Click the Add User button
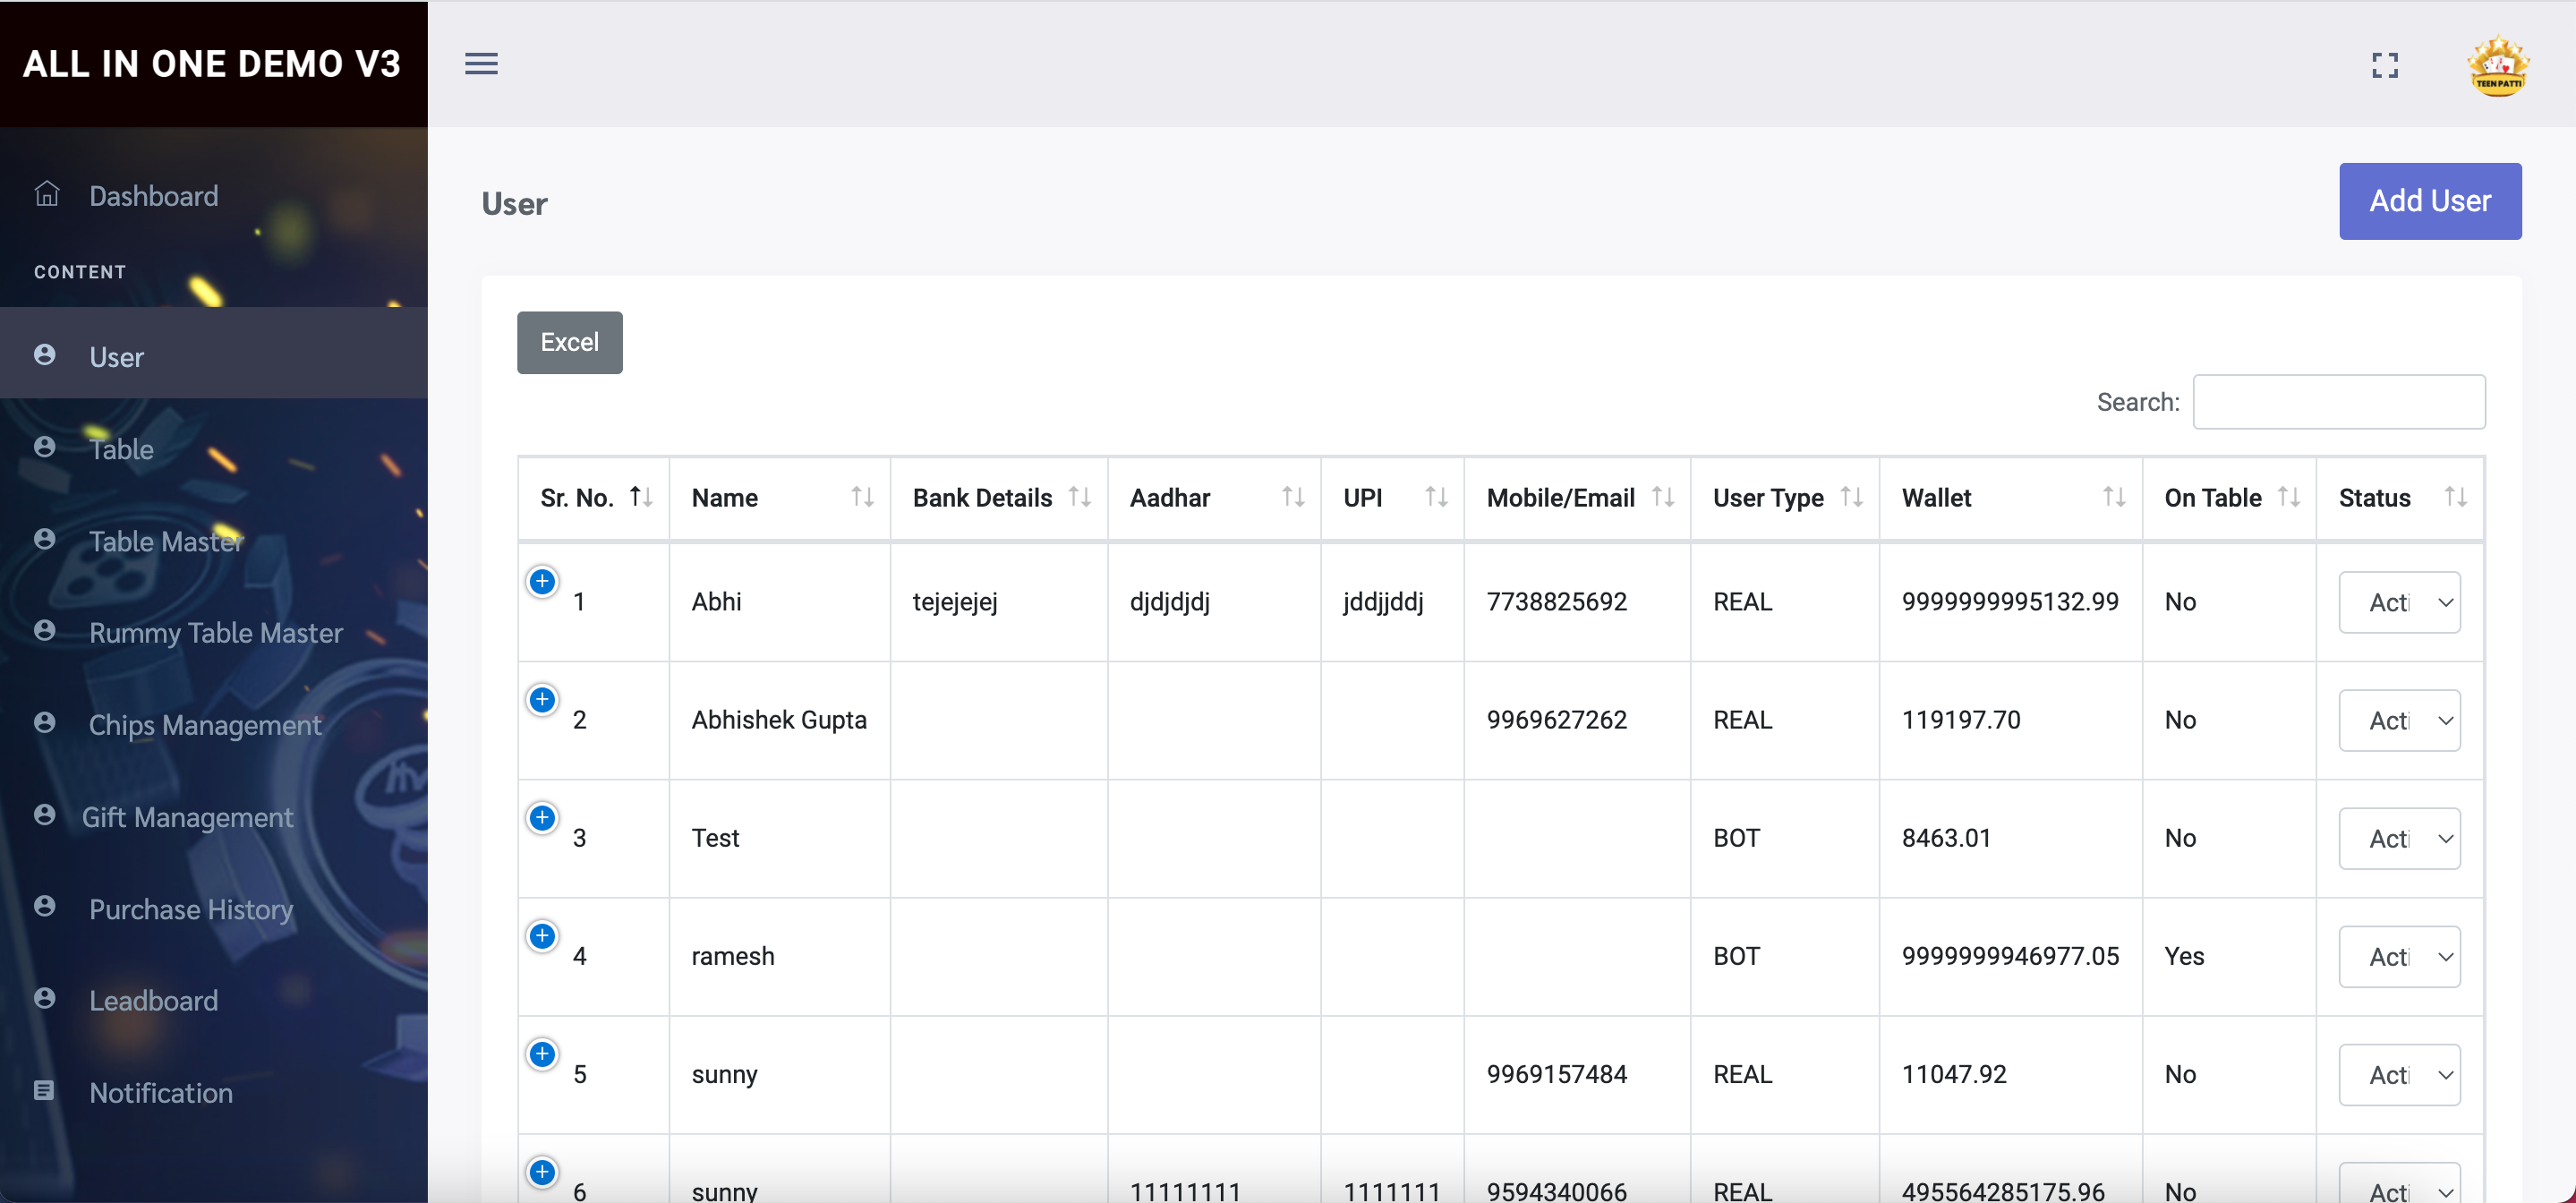2576x1203 pixels. pos(2429,201)
